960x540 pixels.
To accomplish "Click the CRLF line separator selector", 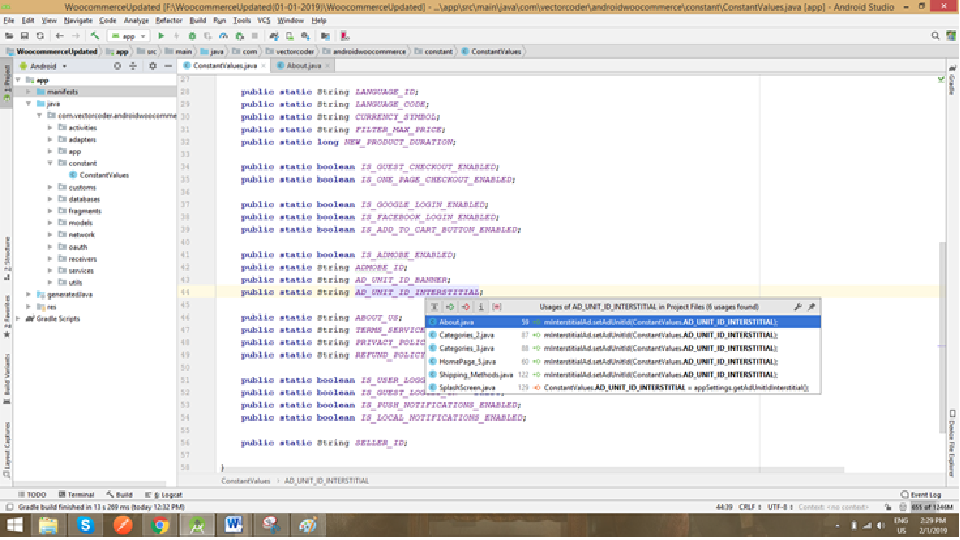I will pyautogui.click(x=751, y=508).
